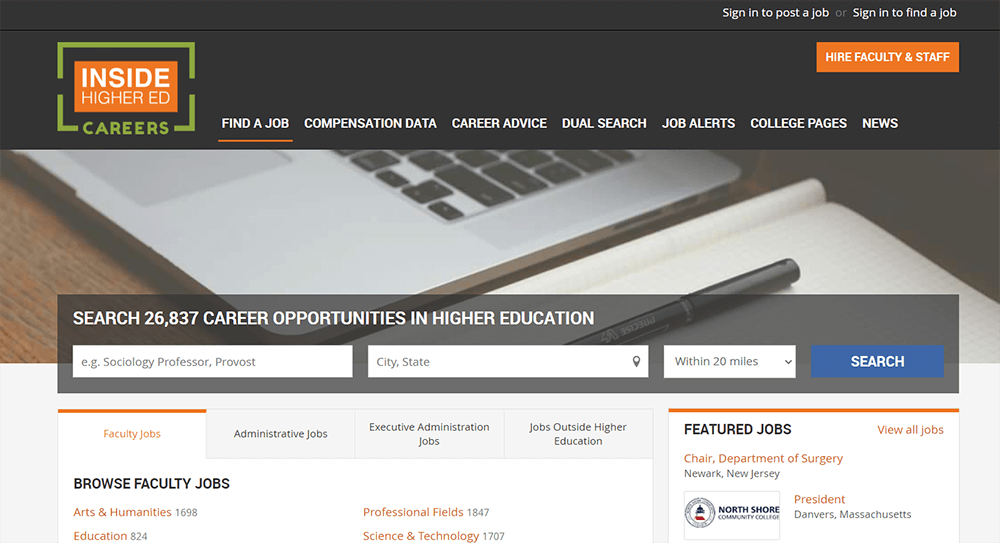This screenshot has width=1000, height=543.
Task: Open the News menu item
Action: tap(880, 124)
